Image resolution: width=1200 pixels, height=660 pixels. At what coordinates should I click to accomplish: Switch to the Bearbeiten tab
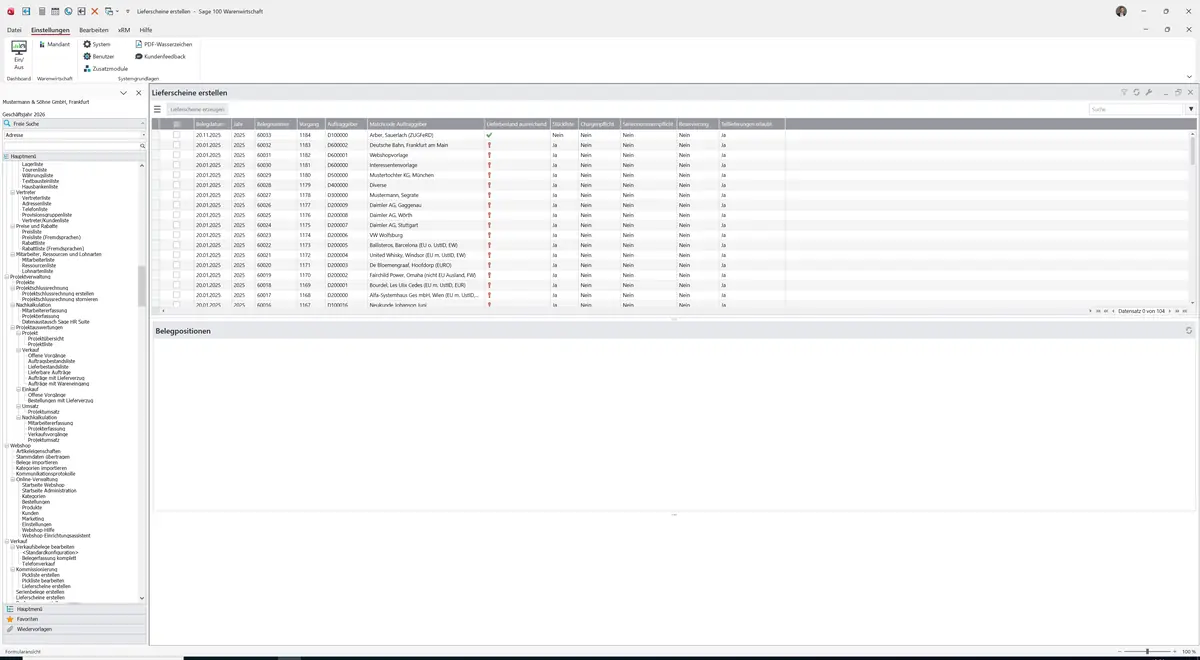(x=94, y=30)
